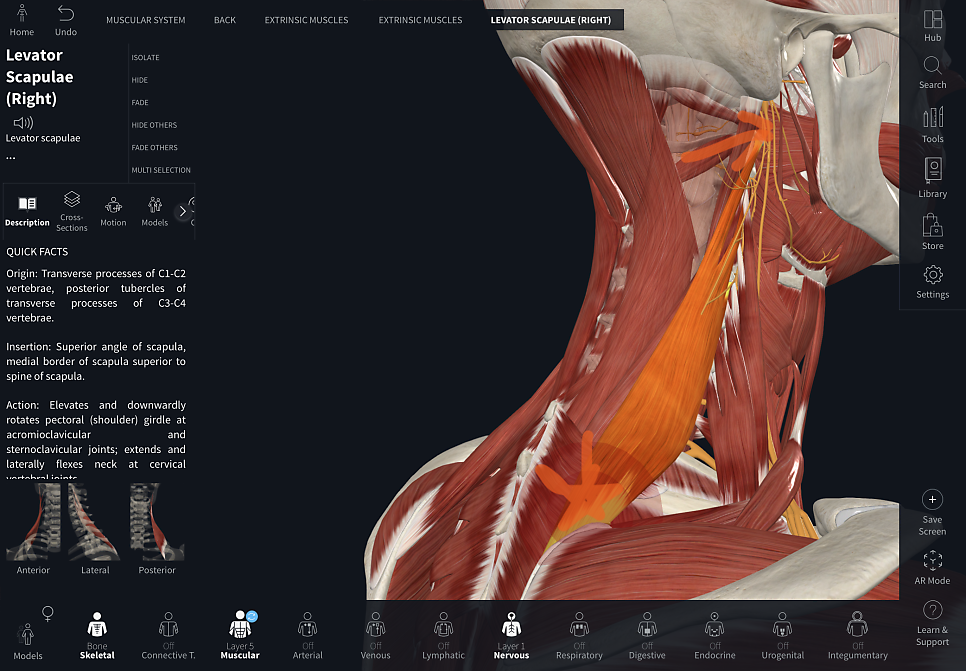Open the Models selector at bottom left
Screen dimensions: 966x671
pos(28,641)
